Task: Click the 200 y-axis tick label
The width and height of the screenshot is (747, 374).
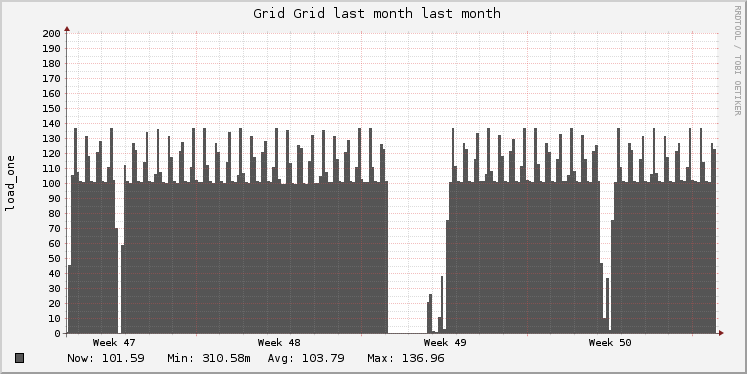Action: (x=51, y=33)
